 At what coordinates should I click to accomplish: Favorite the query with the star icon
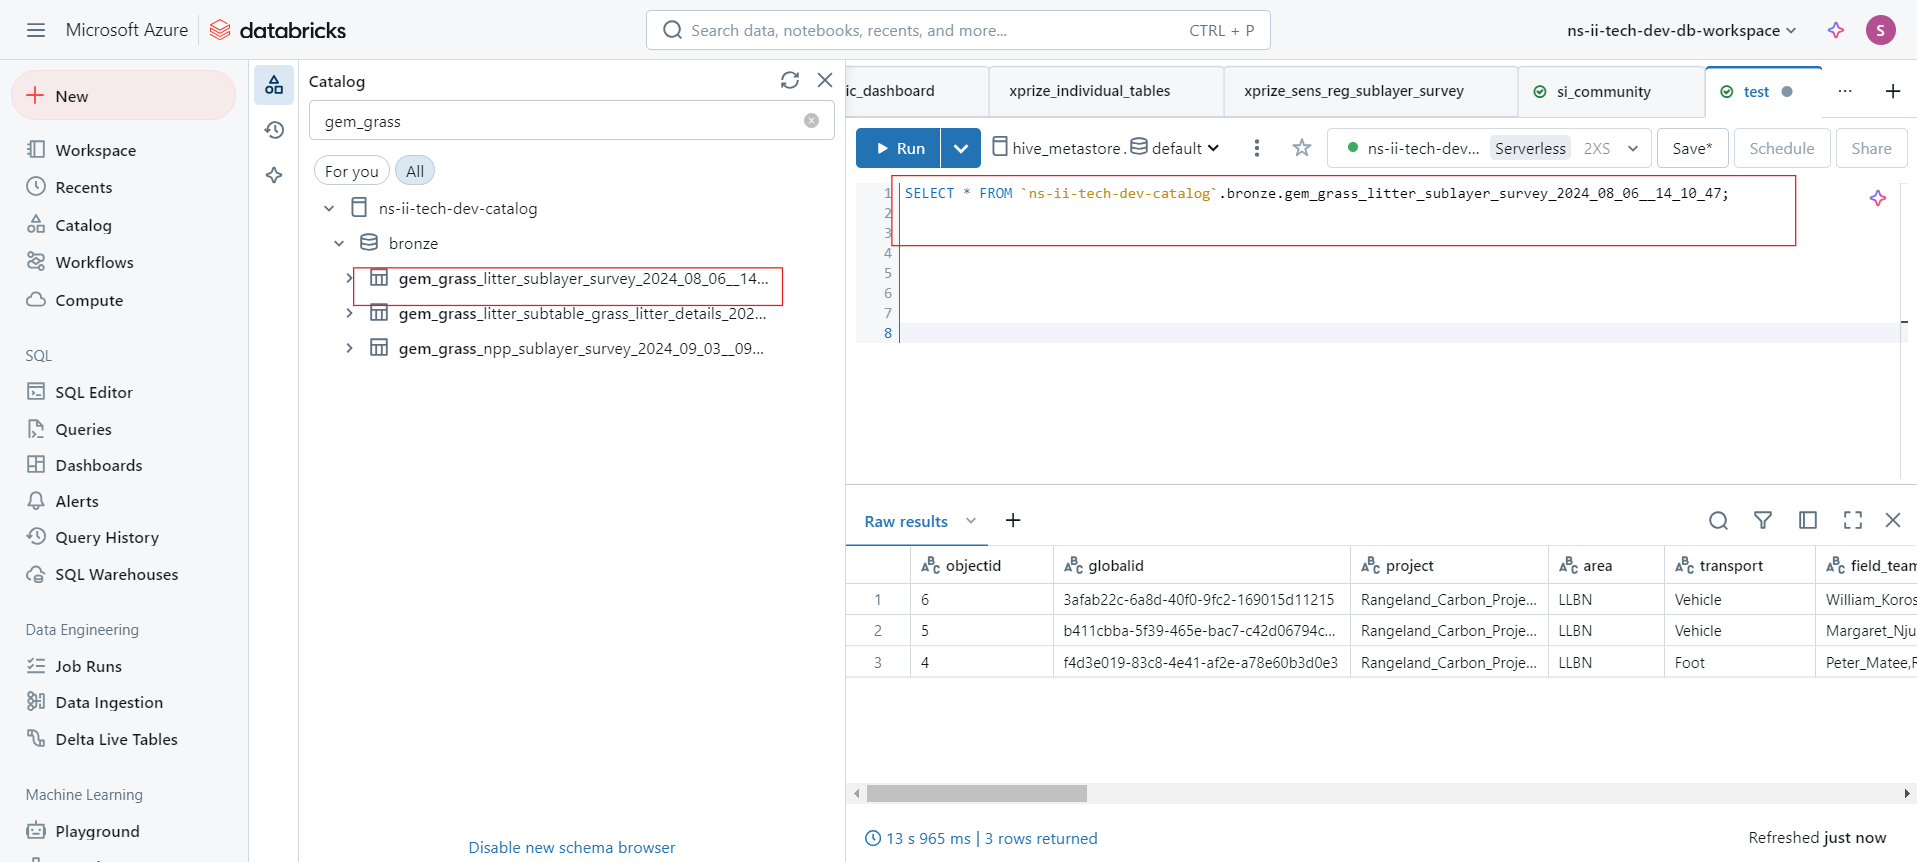point(1301,148)
